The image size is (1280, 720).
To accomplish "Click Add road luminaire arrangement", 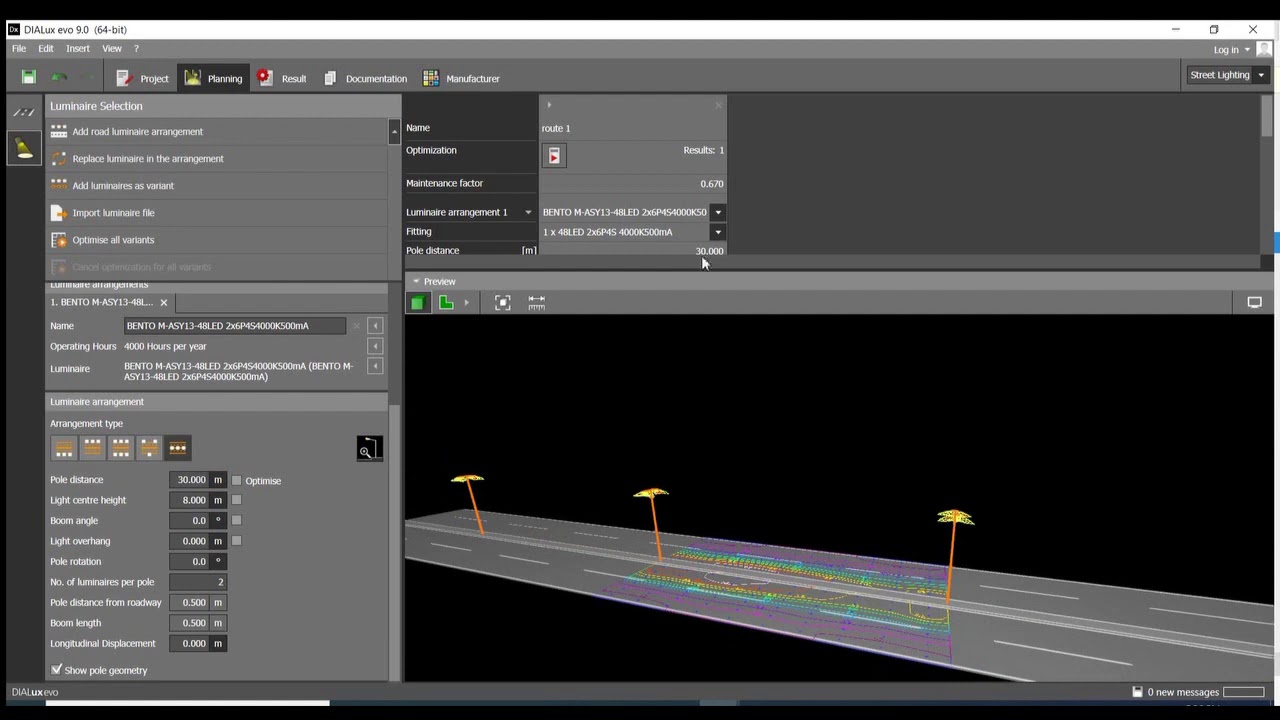I will coord(137,132).
